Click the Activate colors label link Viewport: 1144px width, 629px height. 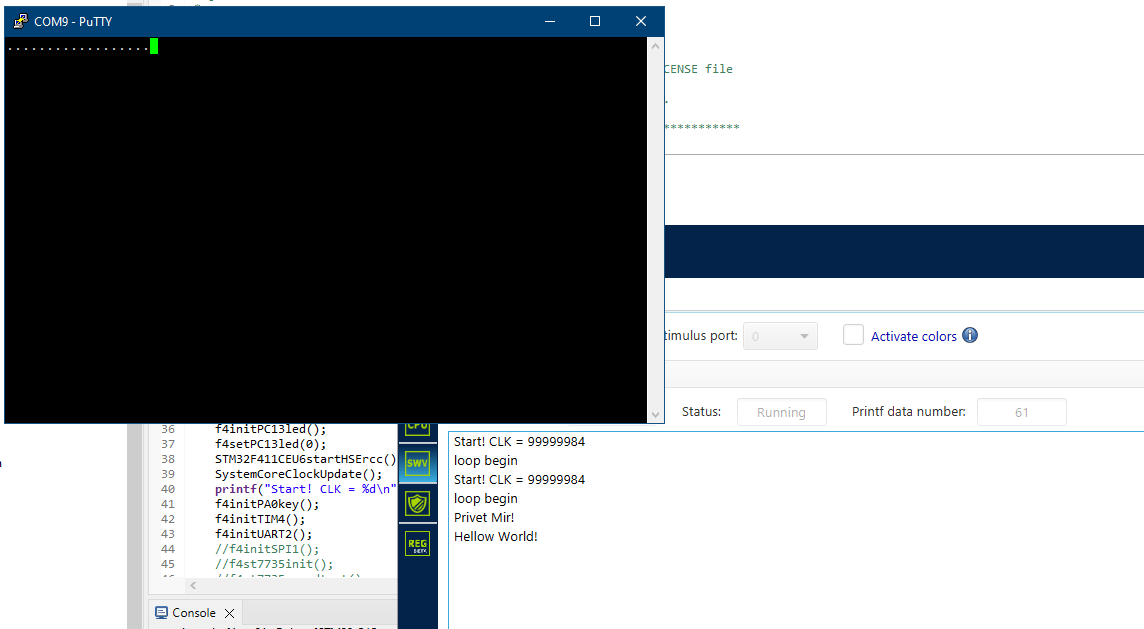[x=913, y=336]
